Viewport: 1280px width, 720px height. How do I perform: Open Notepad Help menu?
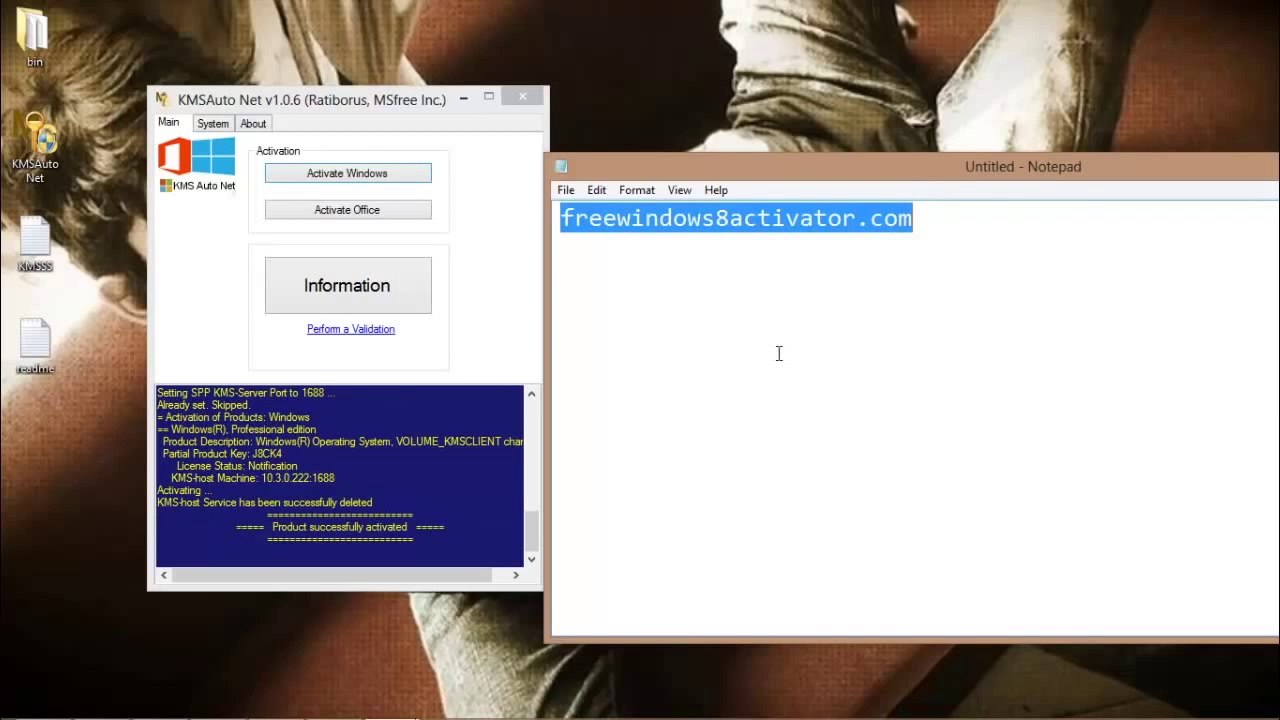point(716,190)
